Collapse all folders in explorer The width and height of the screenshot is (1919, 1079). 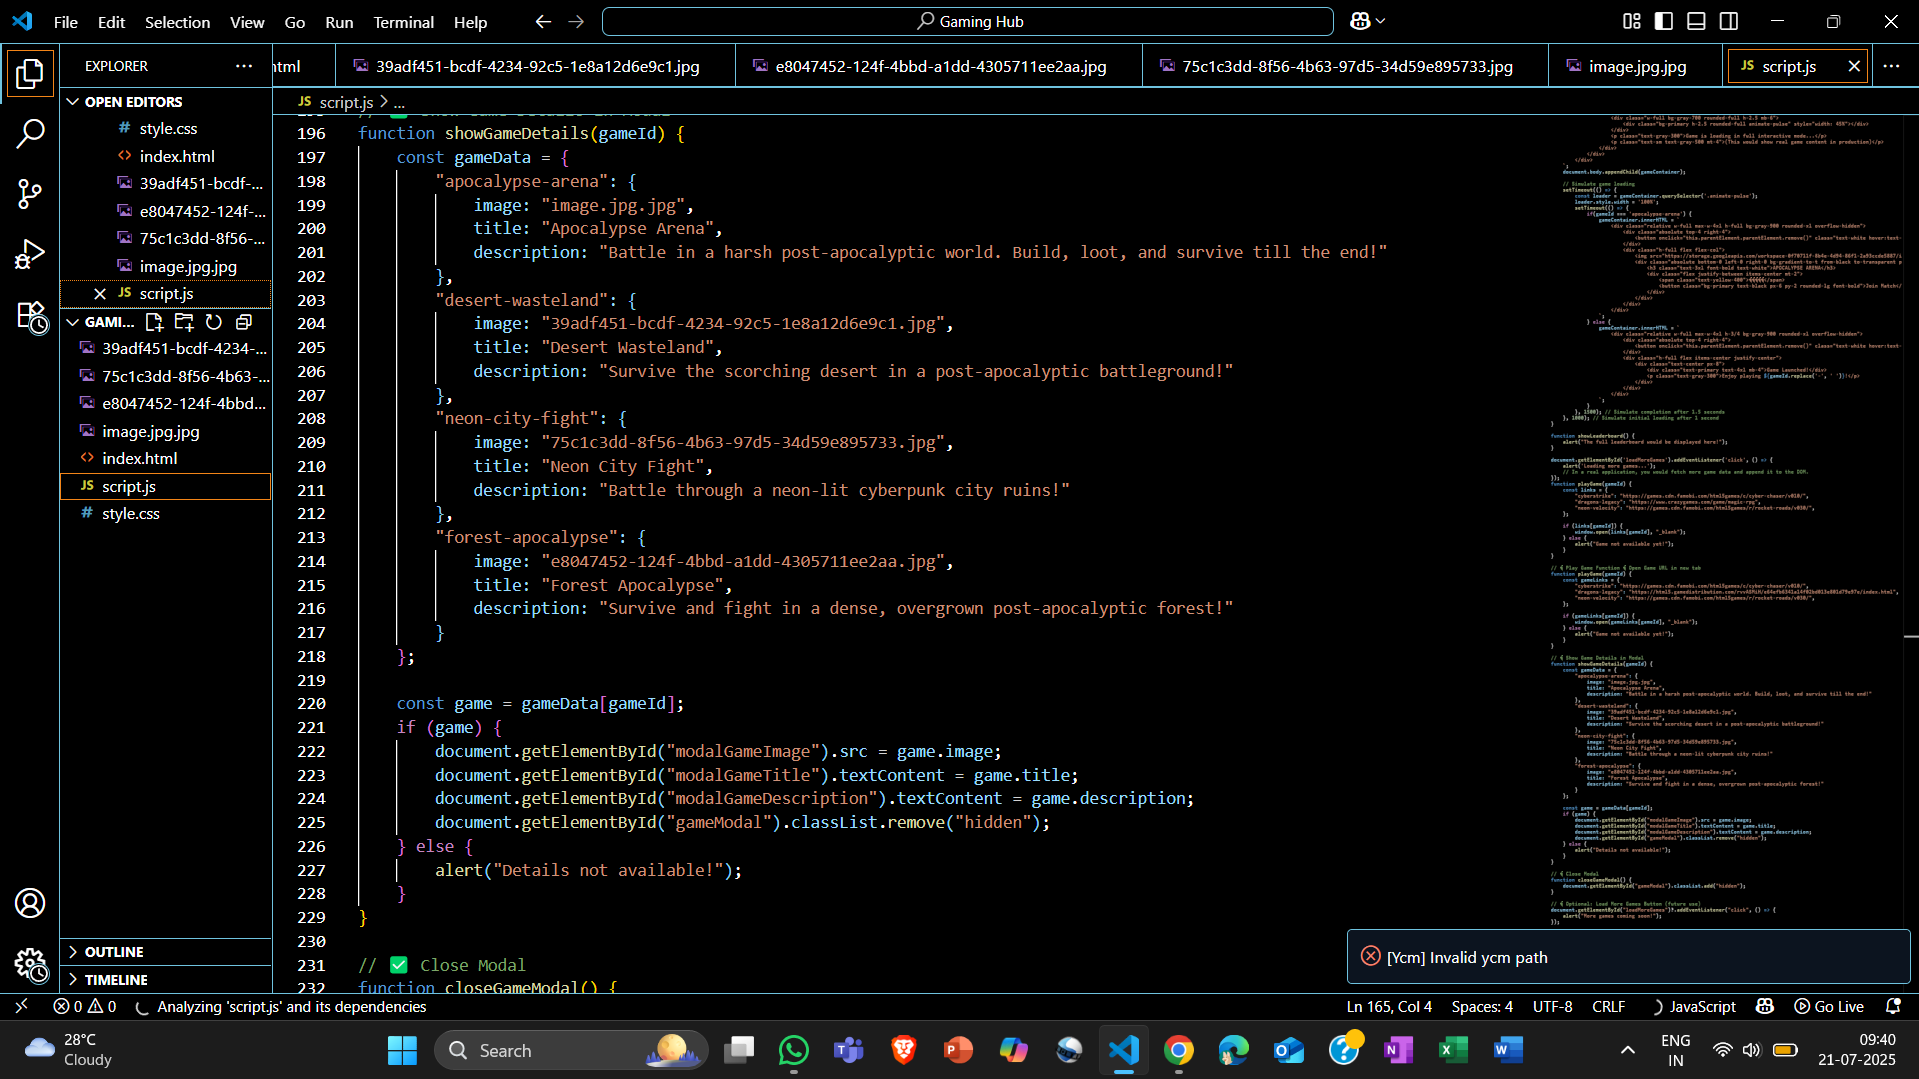pyautogui.click(x=243, y=322)
